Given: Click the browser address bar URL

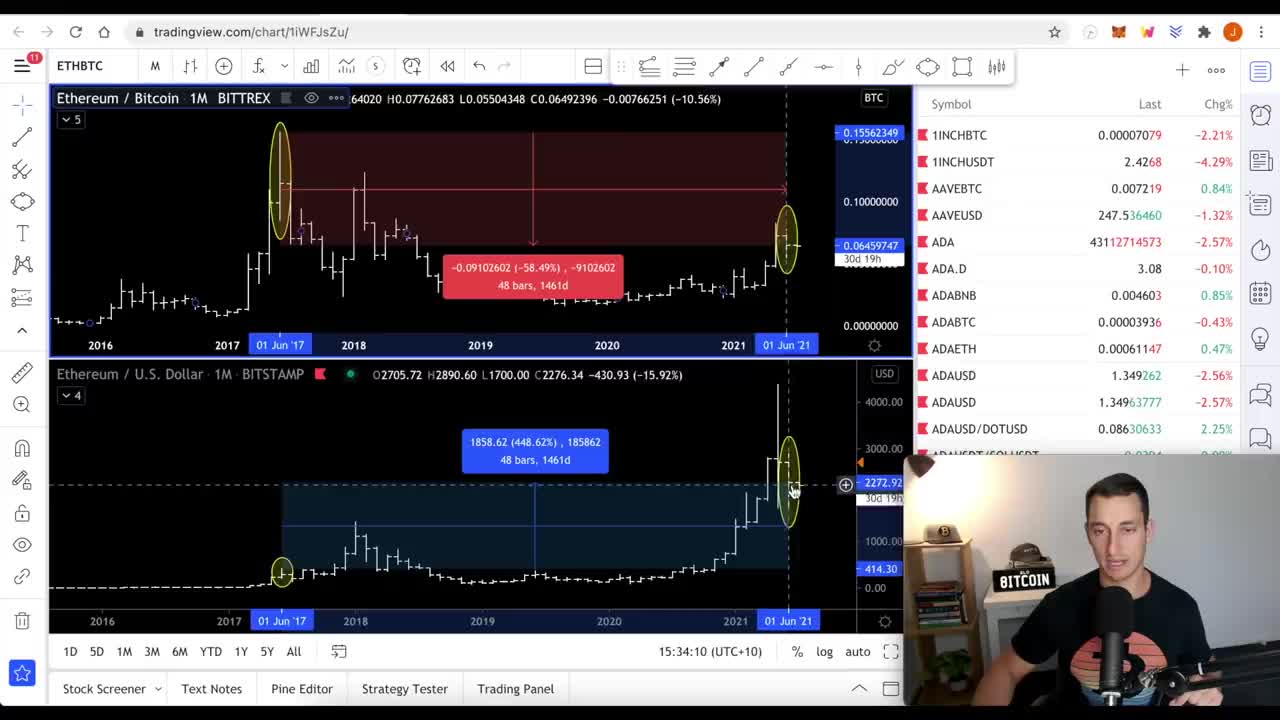Looking at the screenshot, I should tap(251, 32).
